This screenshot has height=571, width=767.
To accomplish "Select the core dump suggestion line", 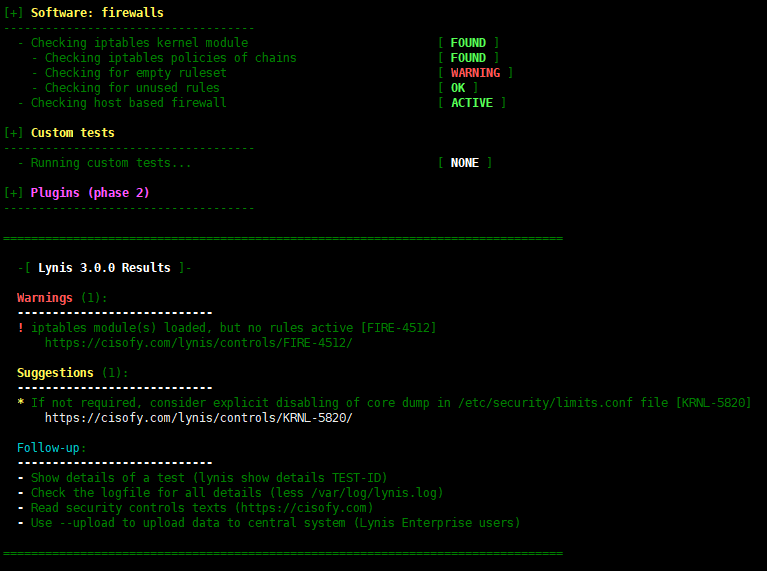I will (x=391, y=403).
